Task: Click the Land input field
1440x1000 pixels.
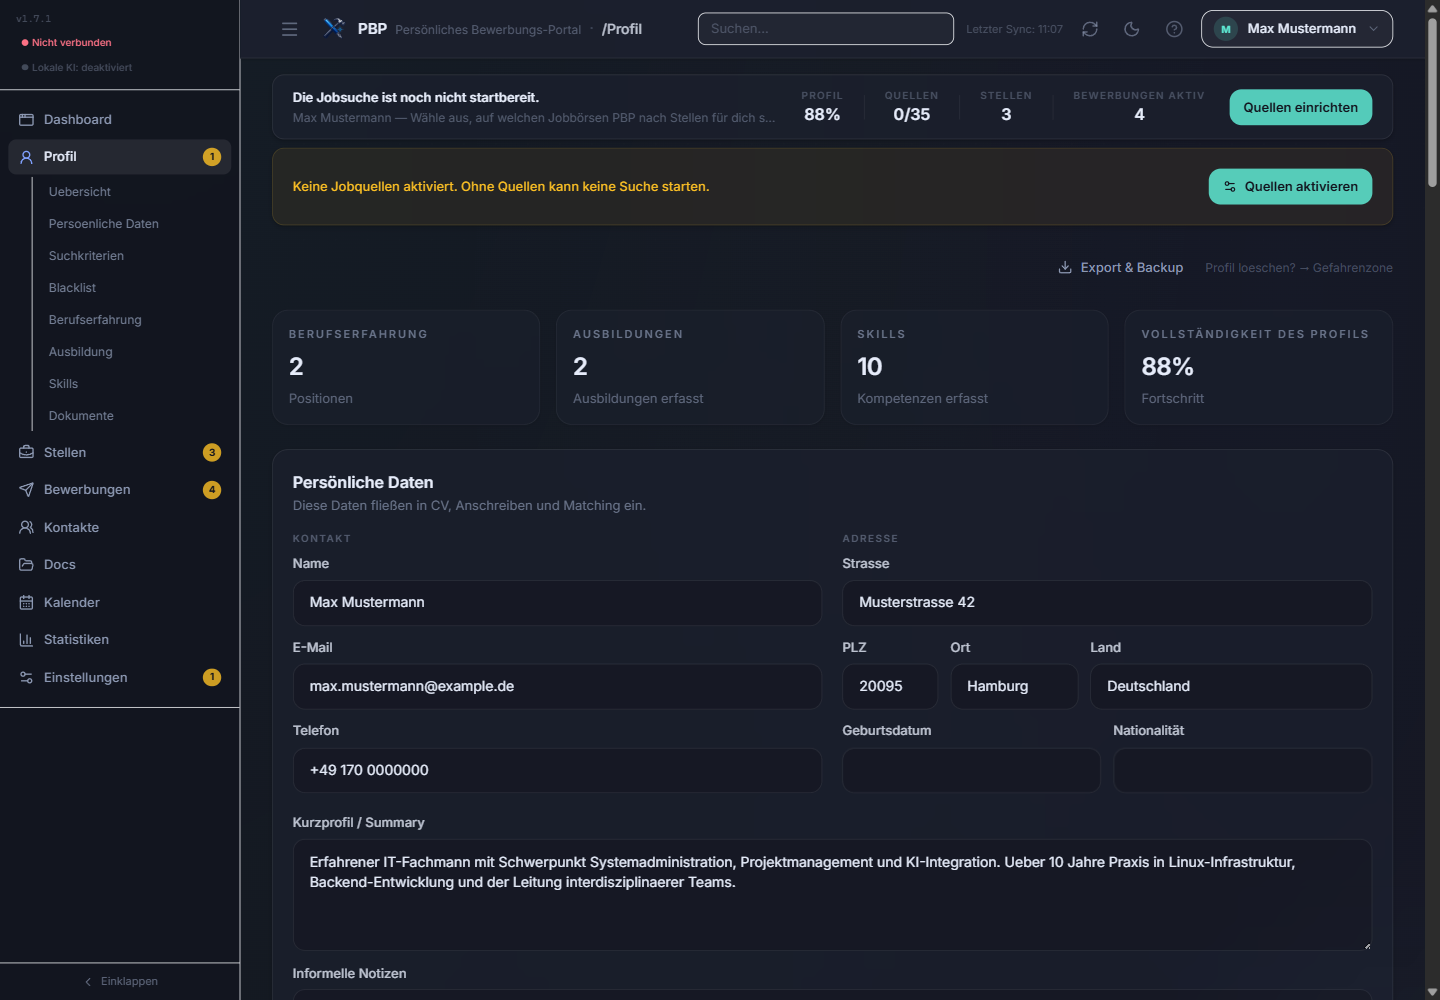Action: (x=1231, y=686)
